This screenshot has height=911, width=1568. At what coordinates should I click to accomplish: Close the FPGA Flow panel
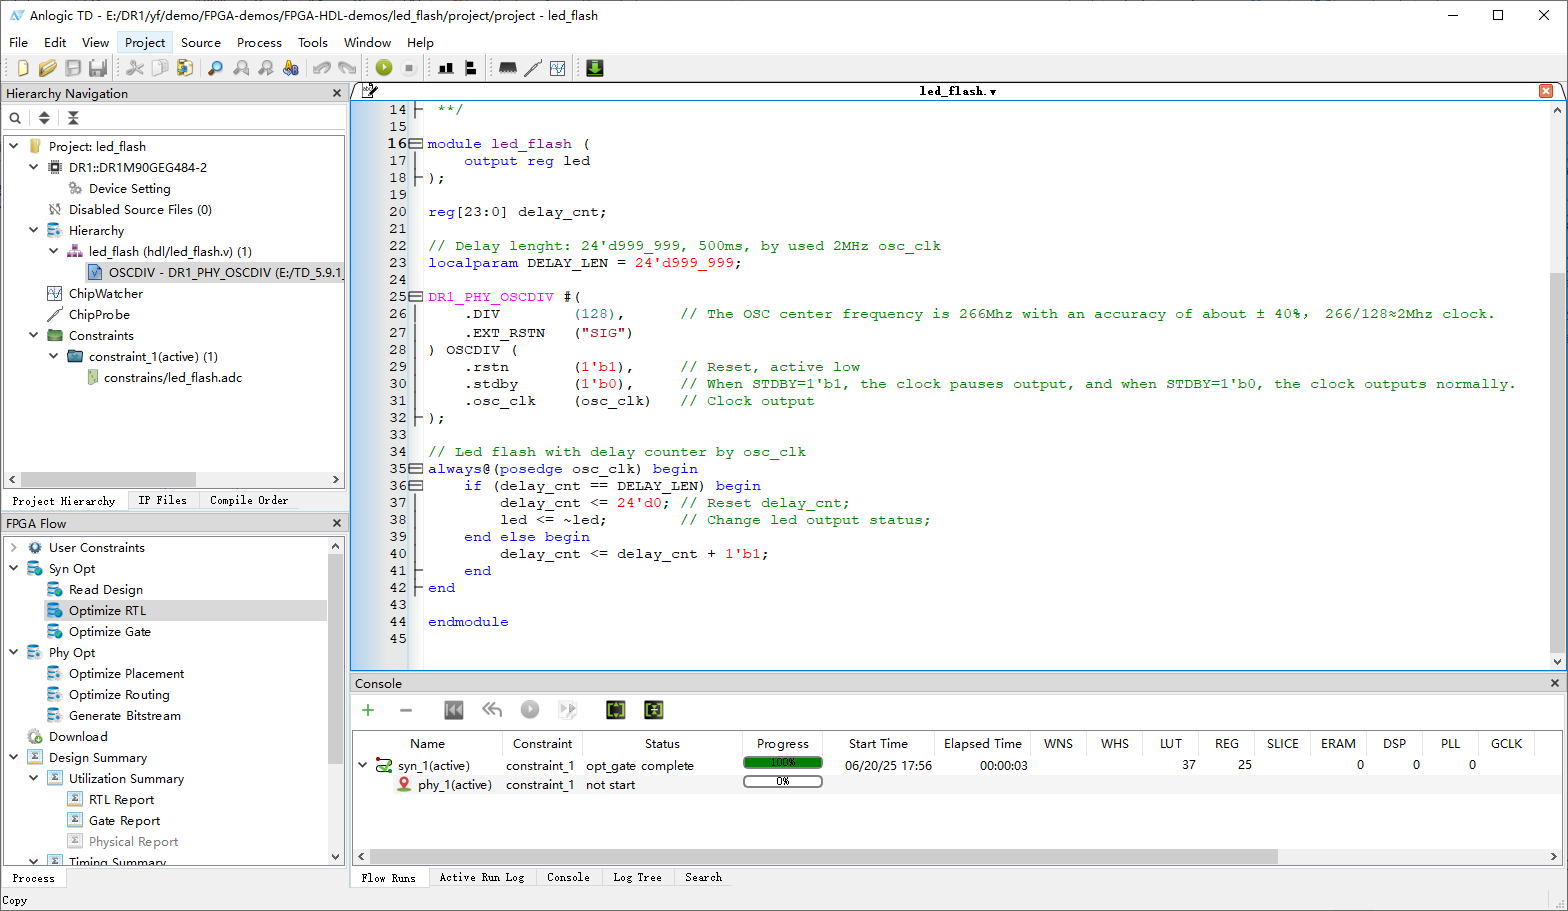[x=337, y=523]
